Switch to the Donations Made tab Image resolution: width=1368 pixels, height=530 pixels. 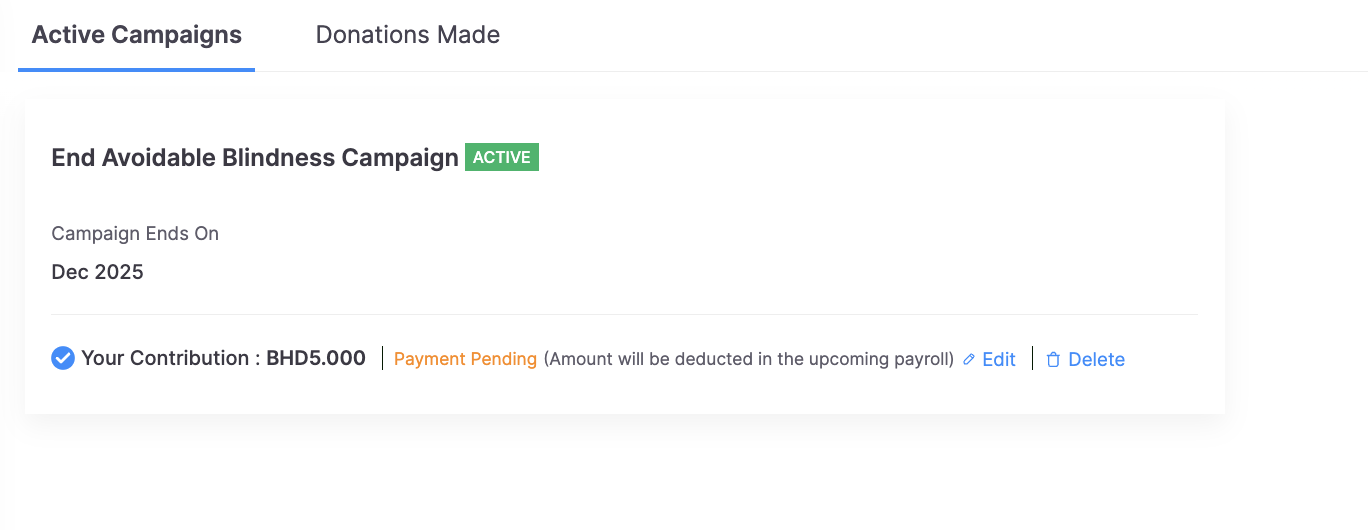[408, 35]
